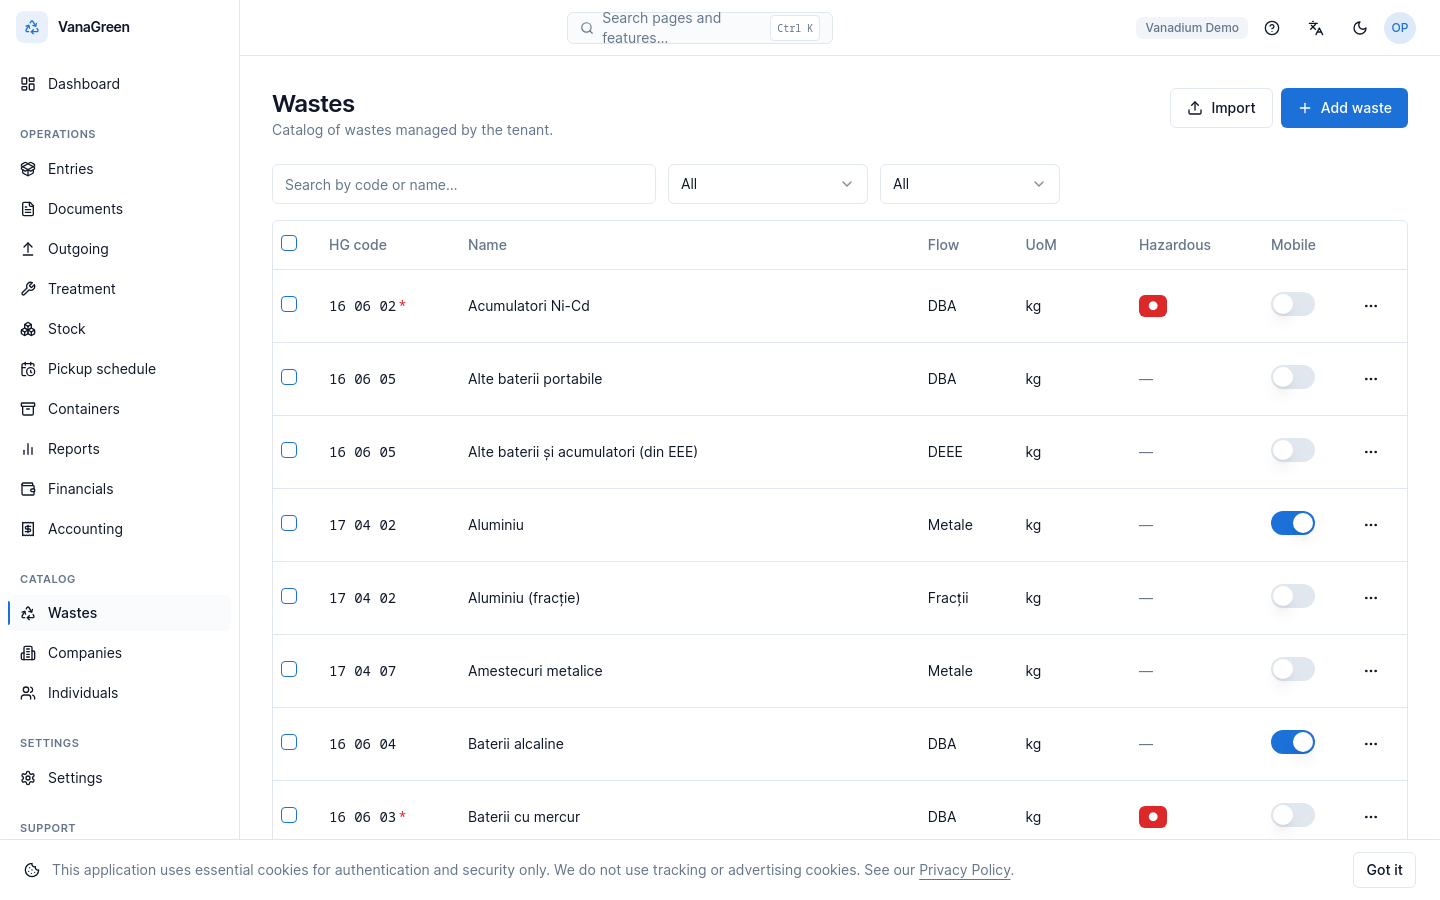
Task: Open Financials in the sidebar
Action: coord(119,489)
